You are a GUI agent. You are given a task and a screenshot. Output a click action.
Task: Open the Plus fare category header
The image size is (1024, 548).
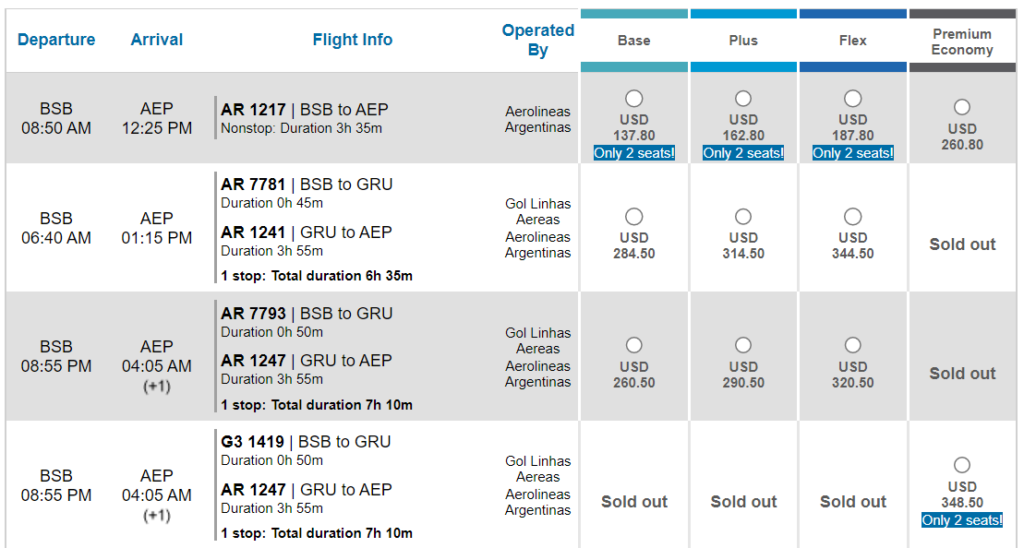click(x=743, y=40)
